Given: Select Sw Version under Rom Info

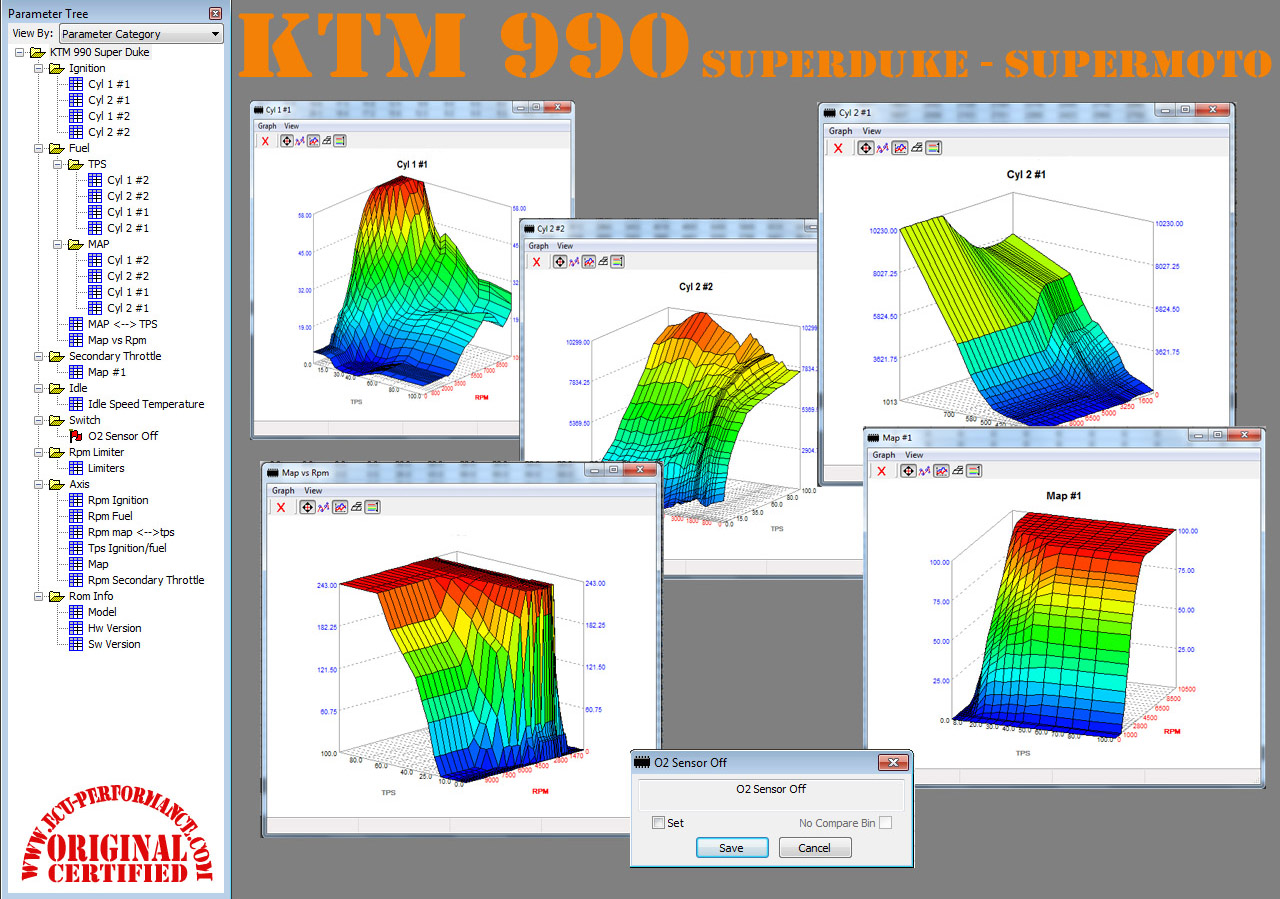Looking at the screenshot, I should click(114, 644).
